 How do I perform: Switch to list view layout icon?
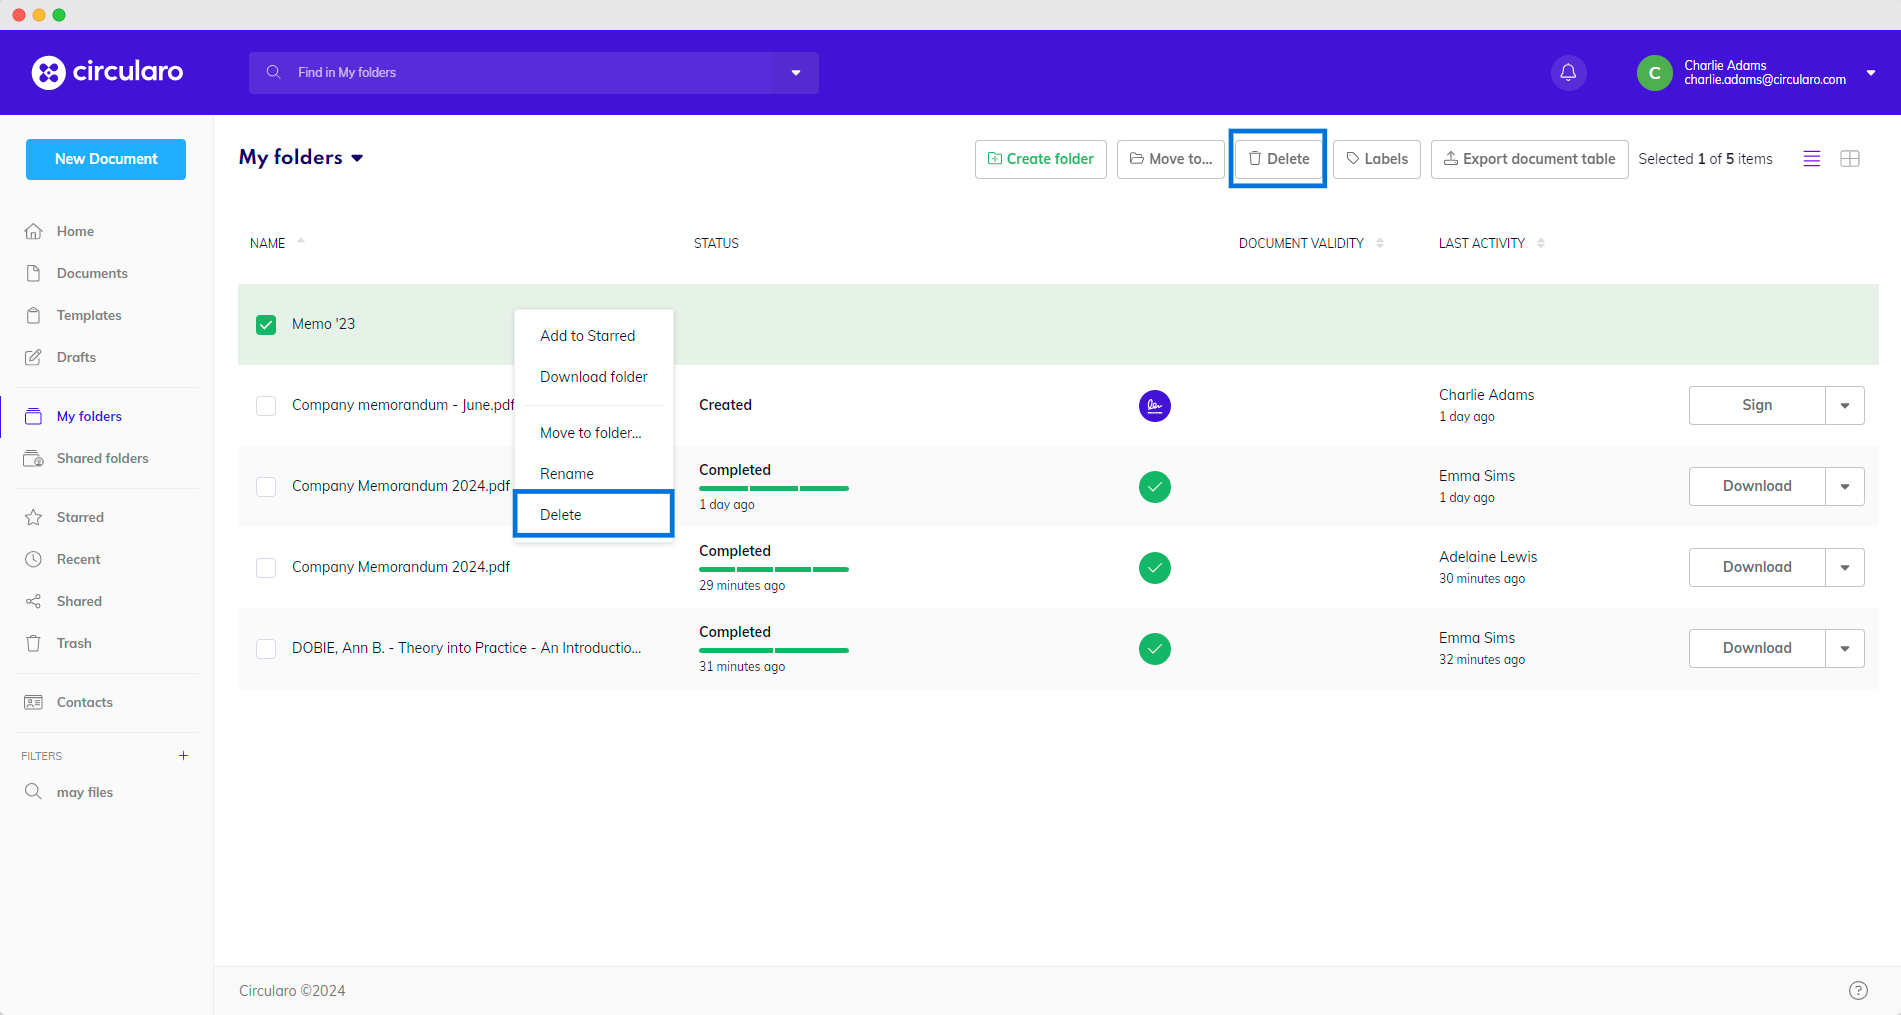click(x=1811, y=159)
